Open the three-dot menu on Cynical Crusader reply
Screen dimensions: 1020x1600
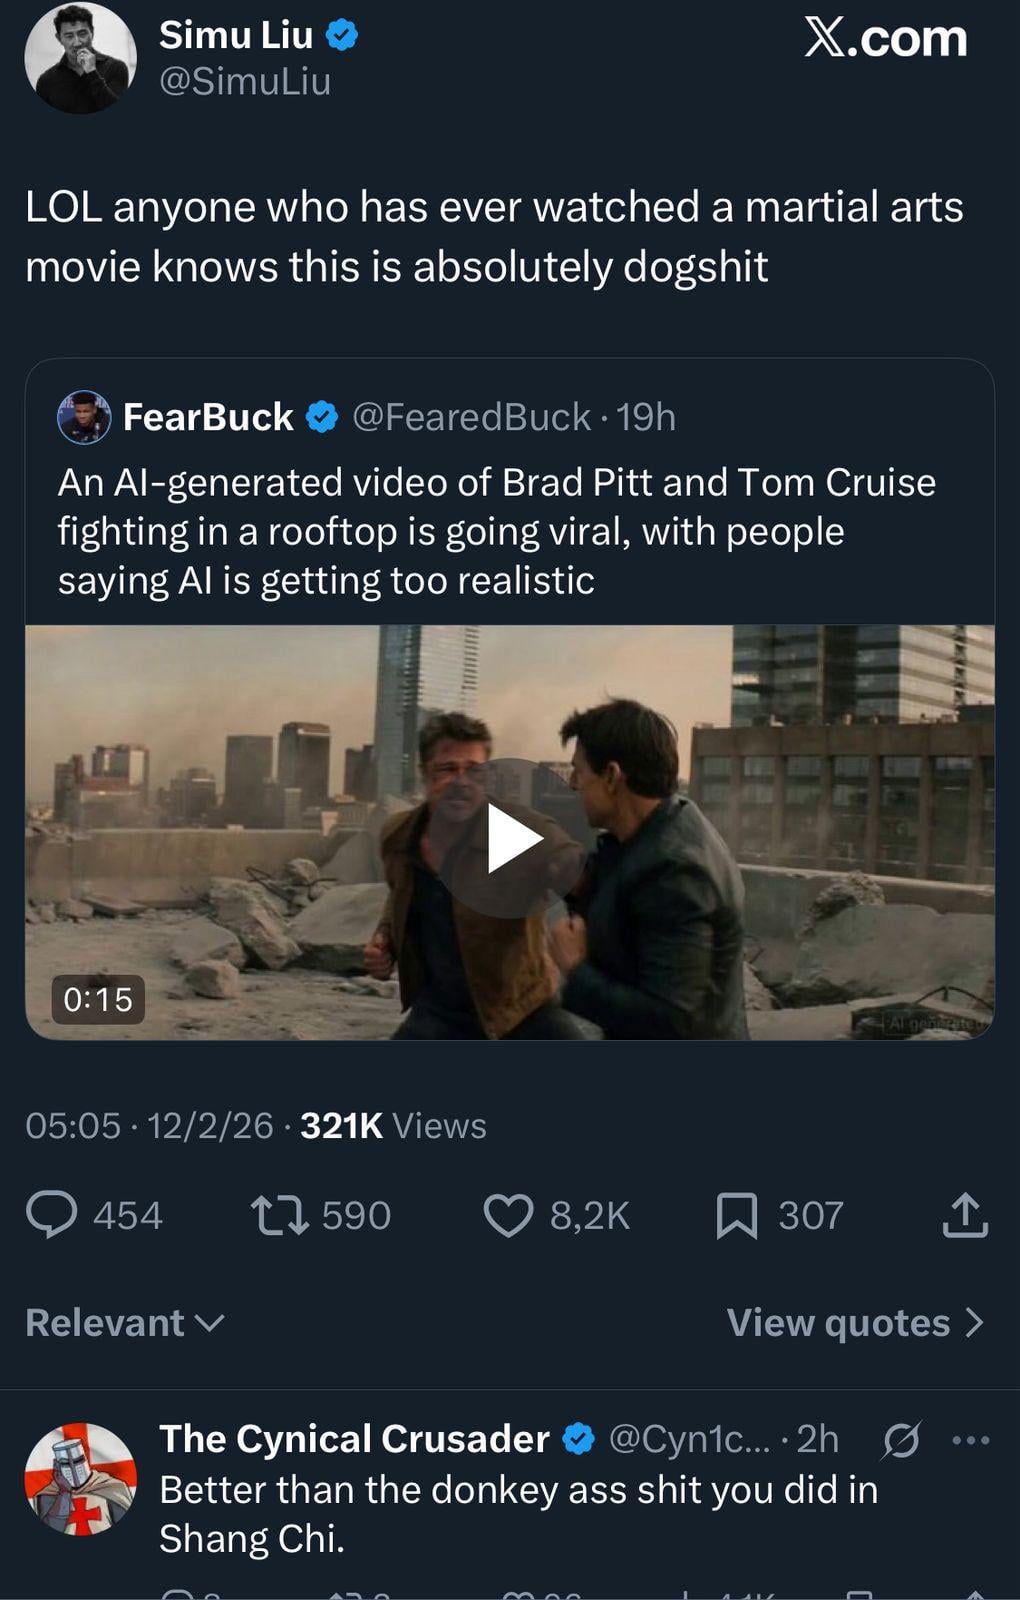970,1440
